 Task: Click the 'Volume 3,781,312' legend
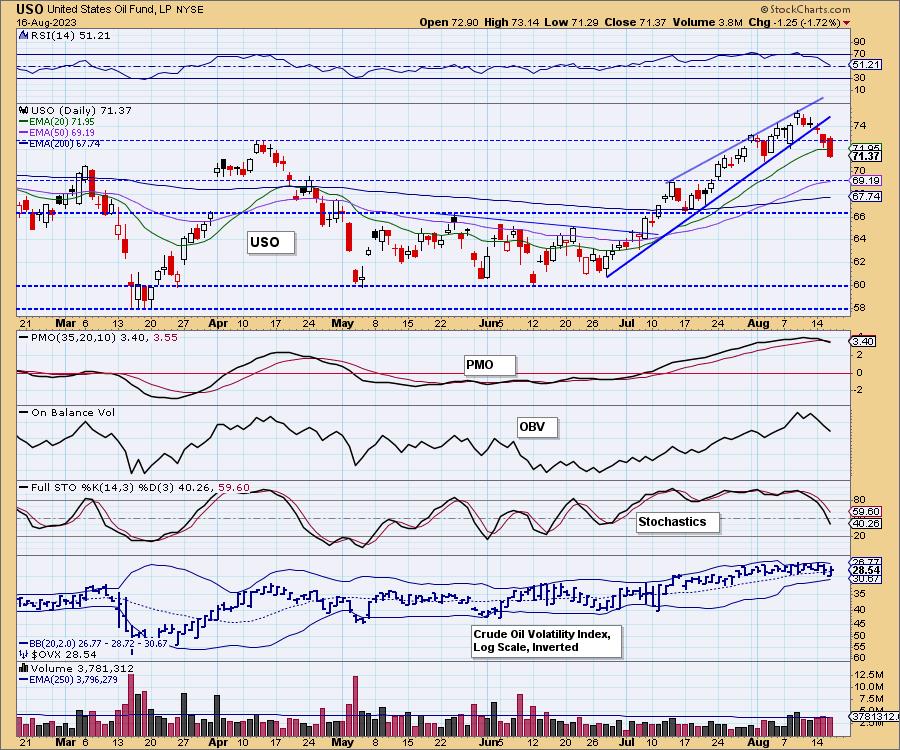click(x=77, y=668)
